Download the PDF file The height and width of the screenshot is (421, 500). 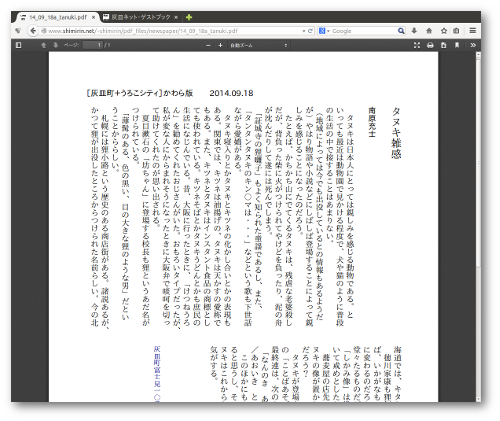[443, 45]
